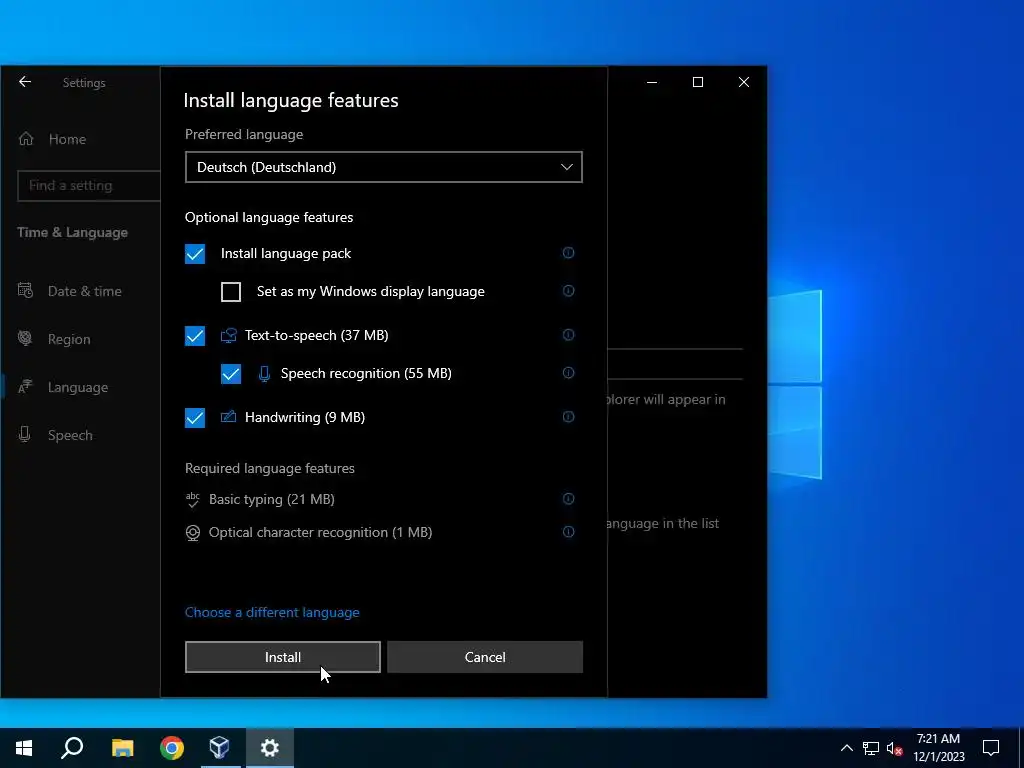
Task: Click the Text-to-speech feature icon
Action: pos(228,336)
